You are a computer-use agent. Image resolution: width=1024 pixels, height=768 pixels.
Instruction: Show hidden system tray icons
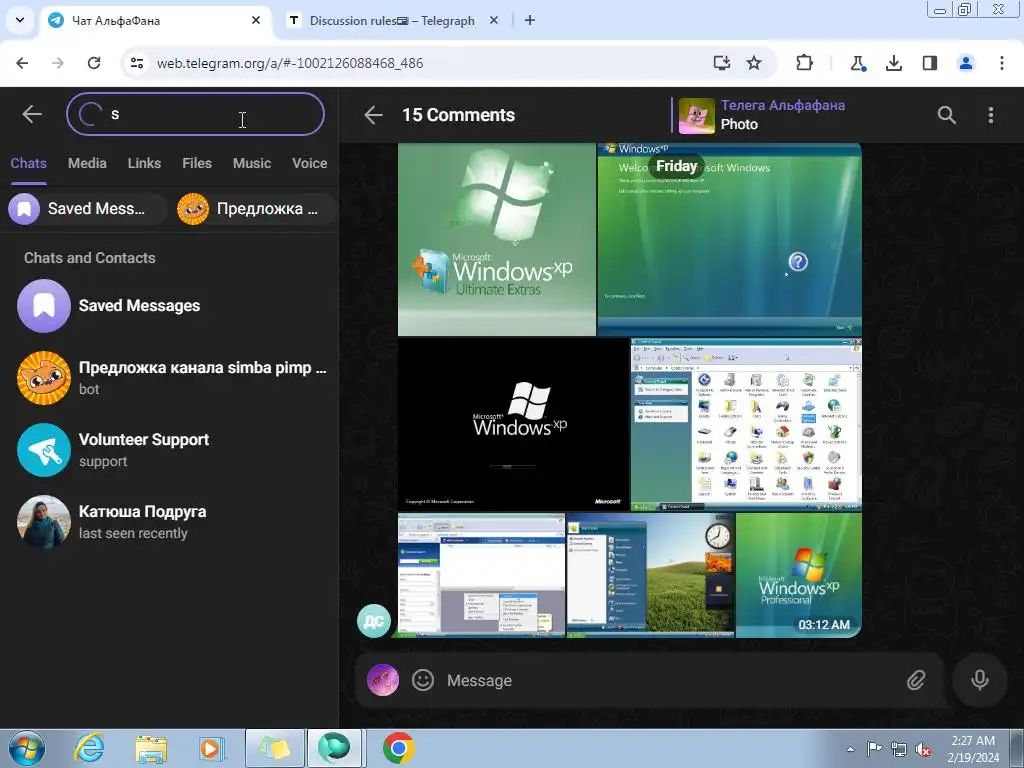coord(850,749)
